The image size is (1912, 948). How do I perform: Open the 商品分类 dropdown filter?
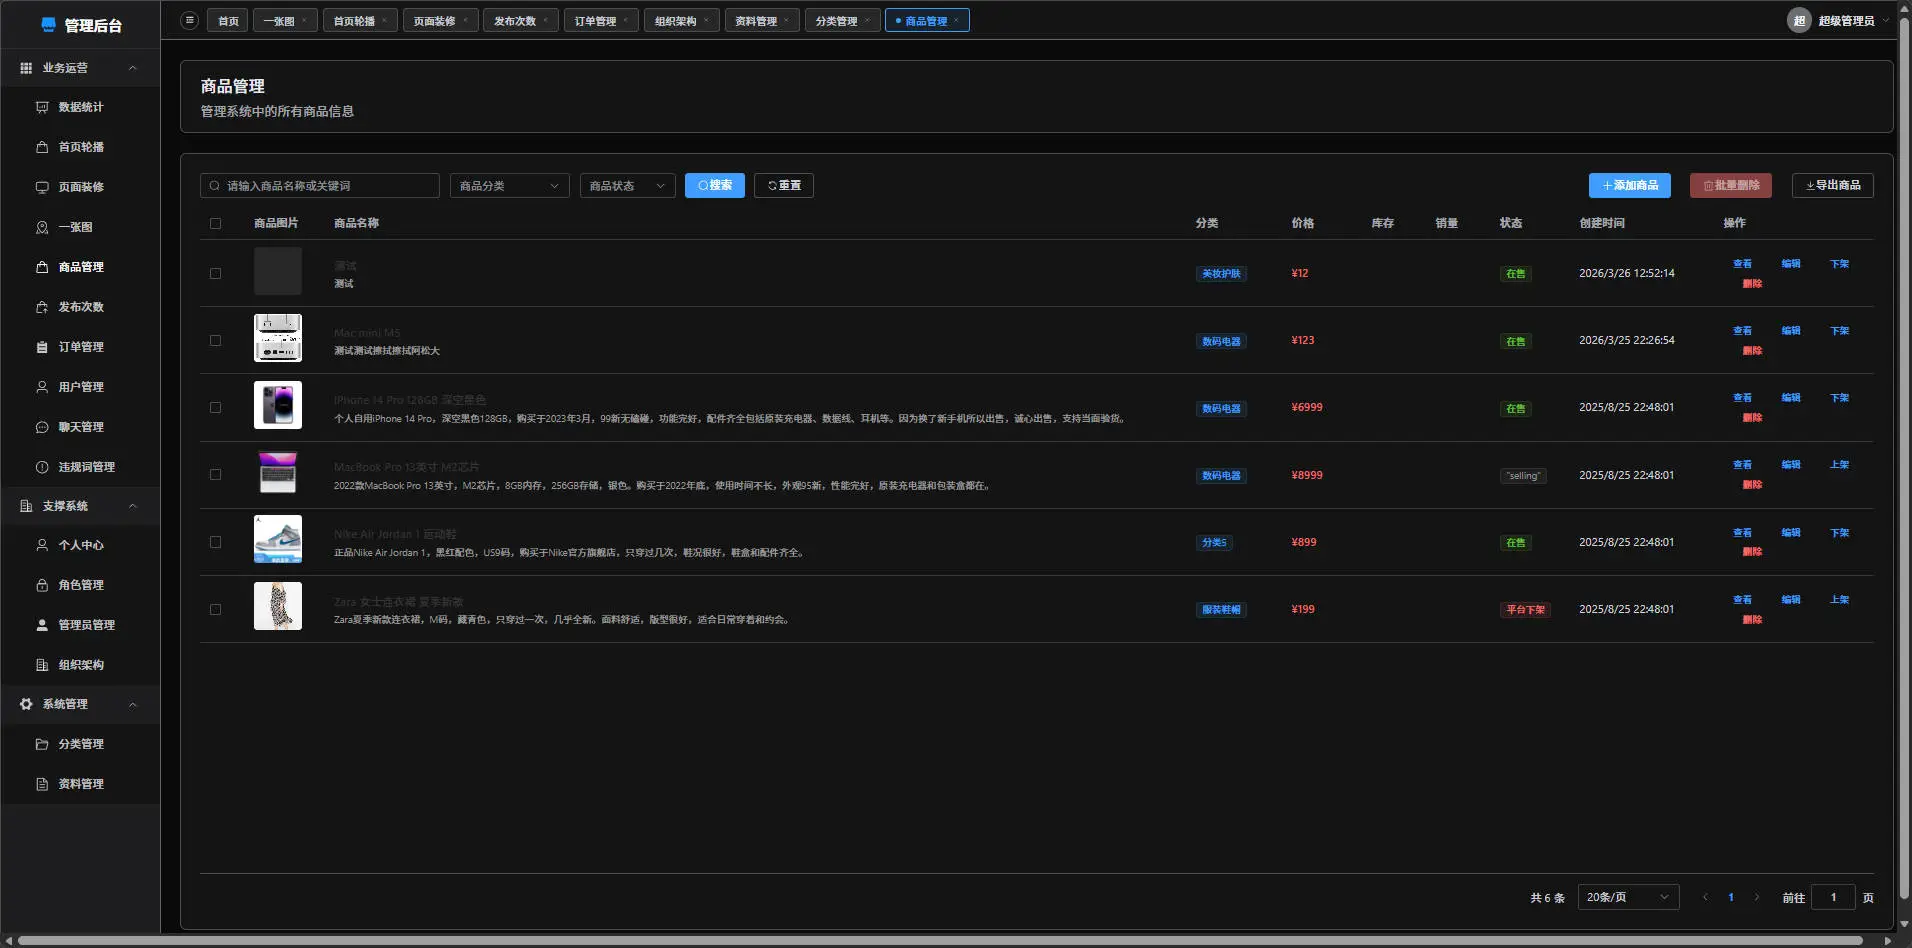[509, 186]
